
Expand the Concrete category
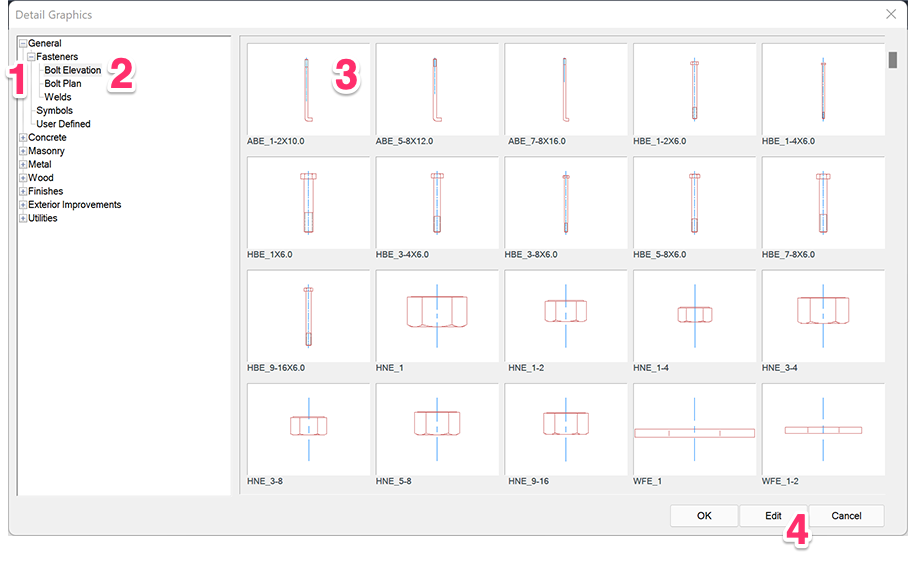(x=23, y=138)
